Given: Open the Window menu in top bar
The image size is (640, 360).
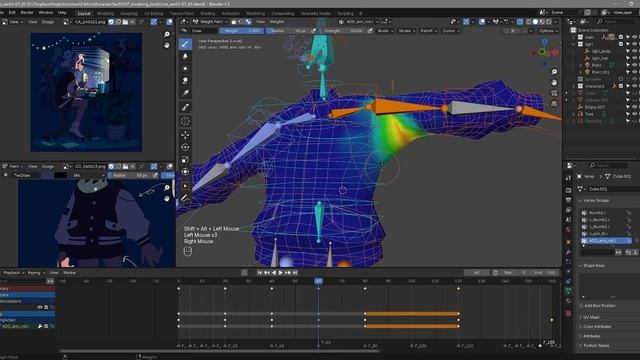Looking at the screenshot, I should point(46,13).
